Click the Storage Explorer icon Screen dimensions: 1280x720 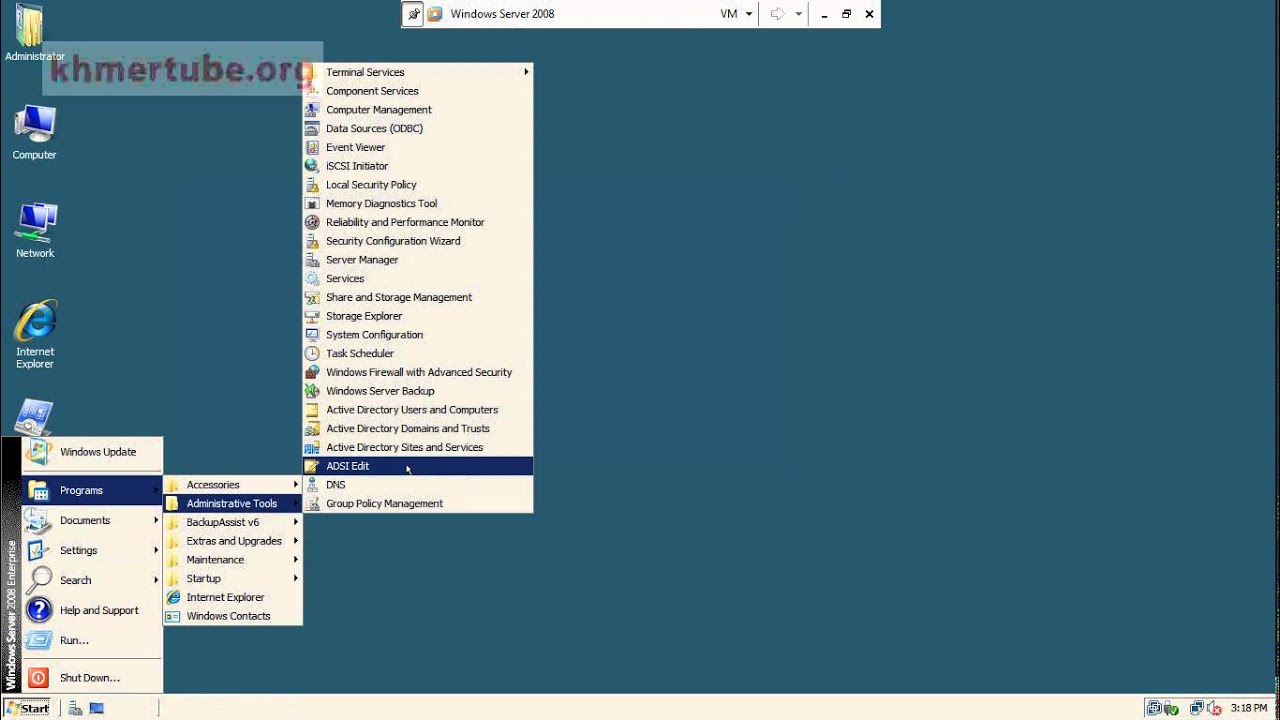[312, 316]
